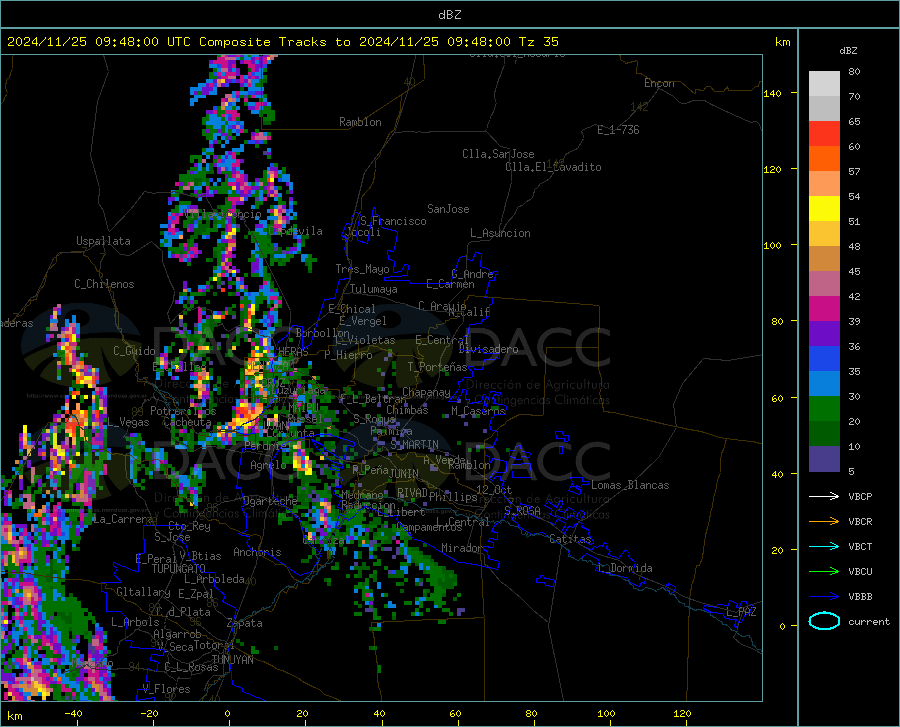Image resolution: width=900 pixels, height=727 pixels.
Task: Click the 'Zapata' map label
Action: pos(245,623)
